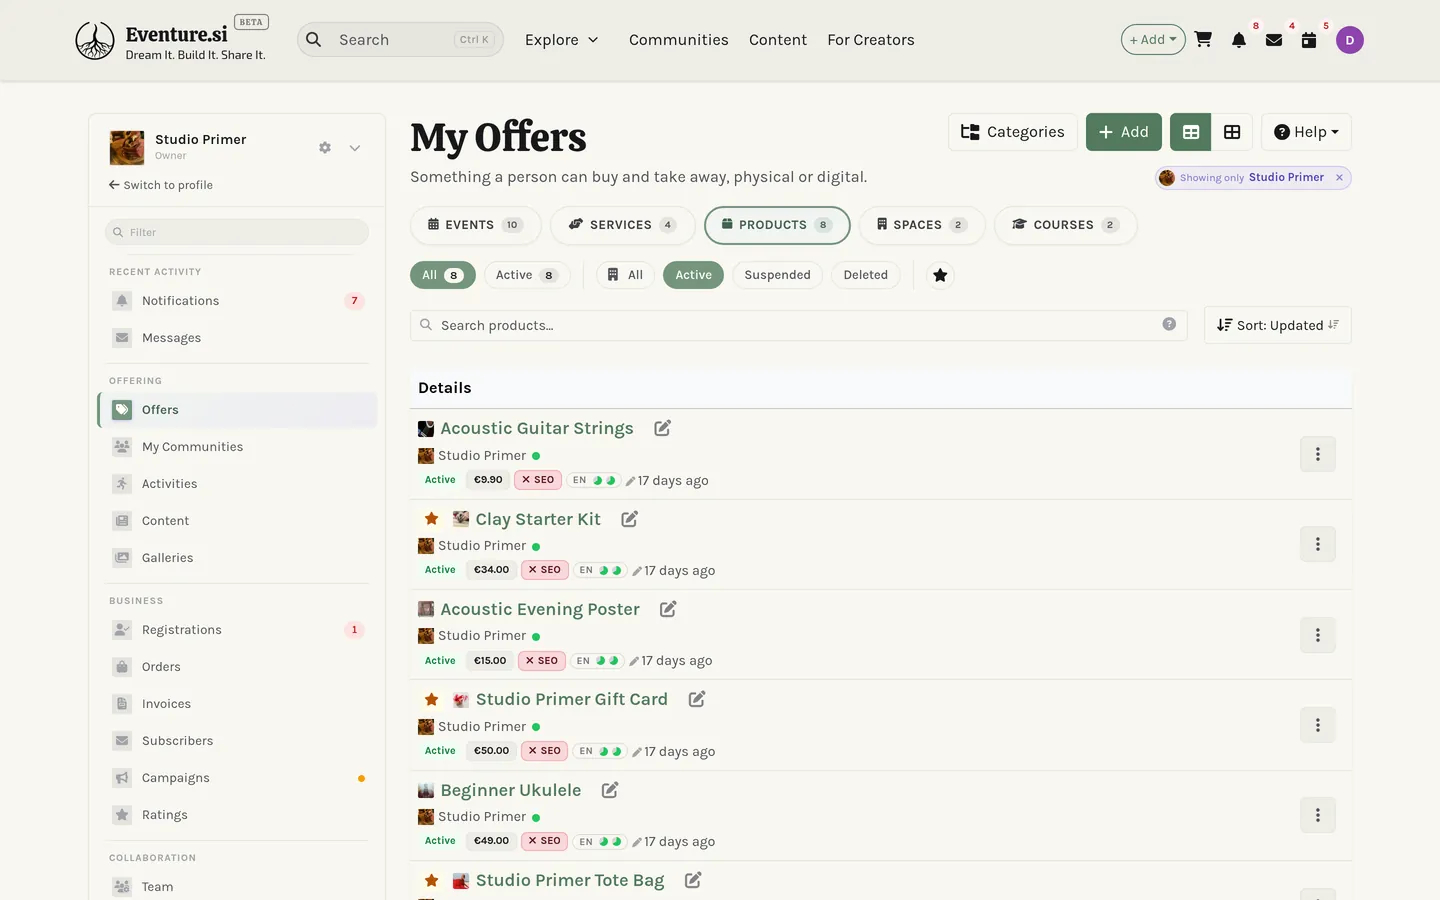Toggle the favorites star filter
The image size is (1440, 900).
pos(940,275)
